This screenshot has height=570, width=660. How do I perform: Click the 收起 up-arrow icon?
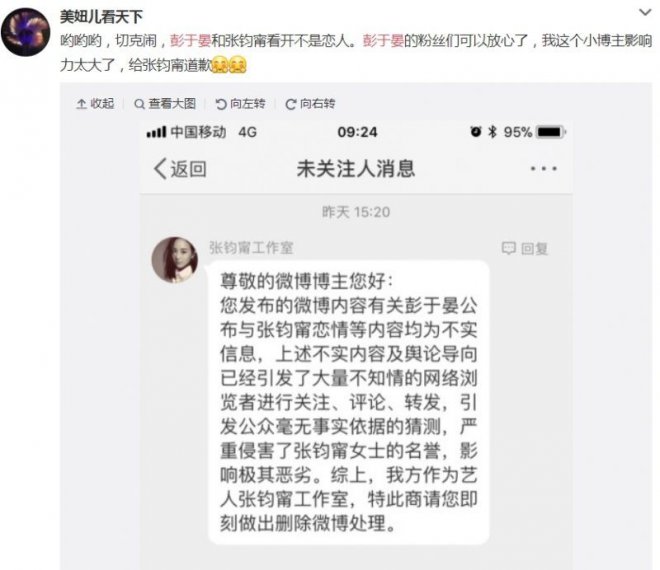click(81, 104)
